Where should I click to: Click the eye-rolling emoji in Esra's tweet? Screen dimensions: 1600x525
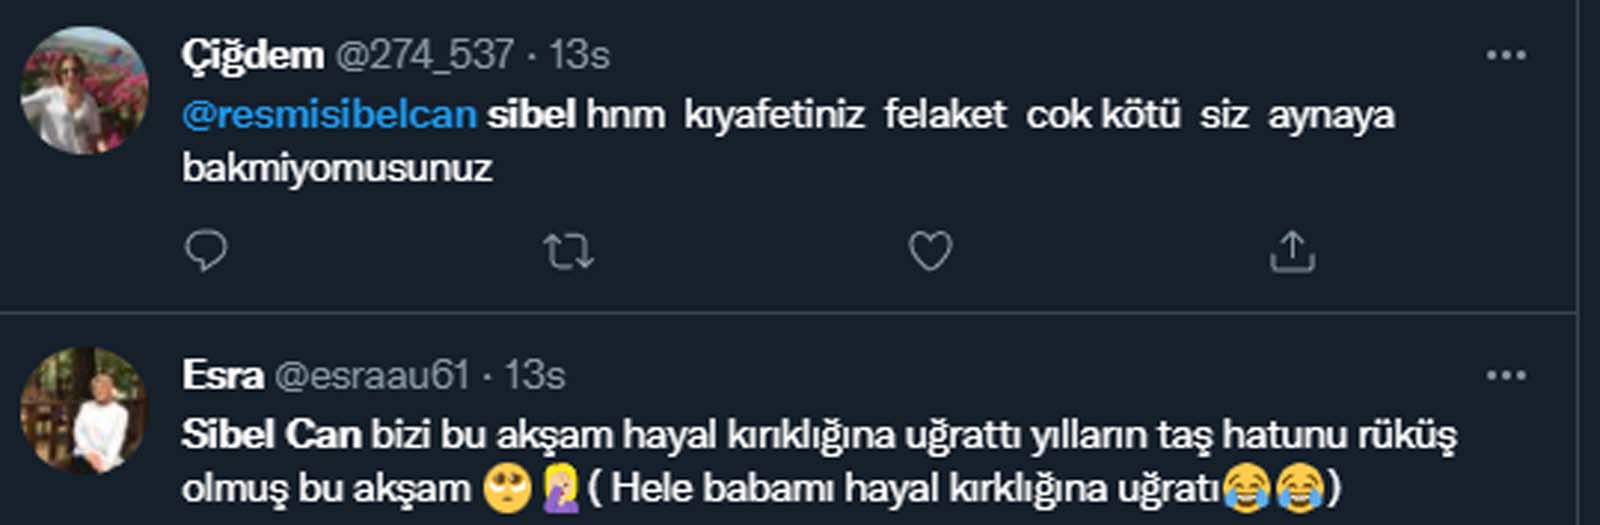point(507,489)
